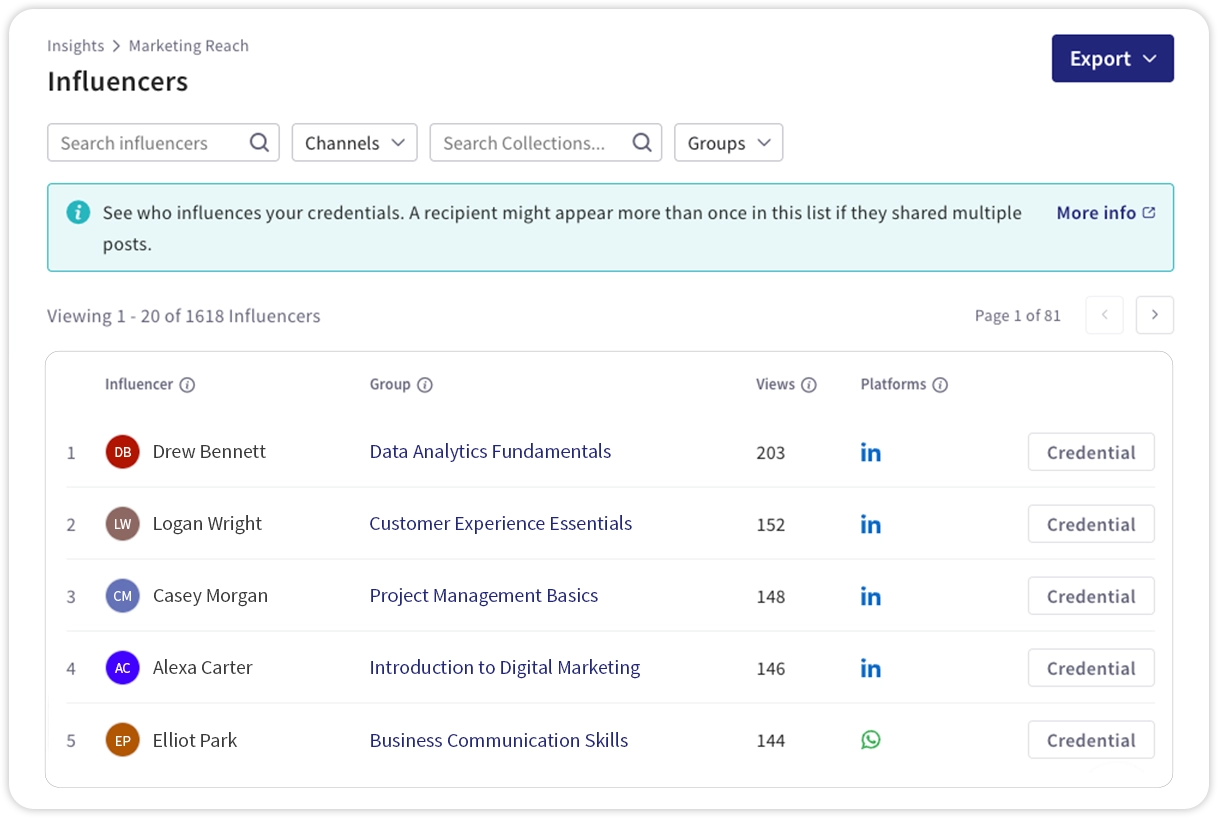Click the info icon beside Influencer header

coord(187,385)
